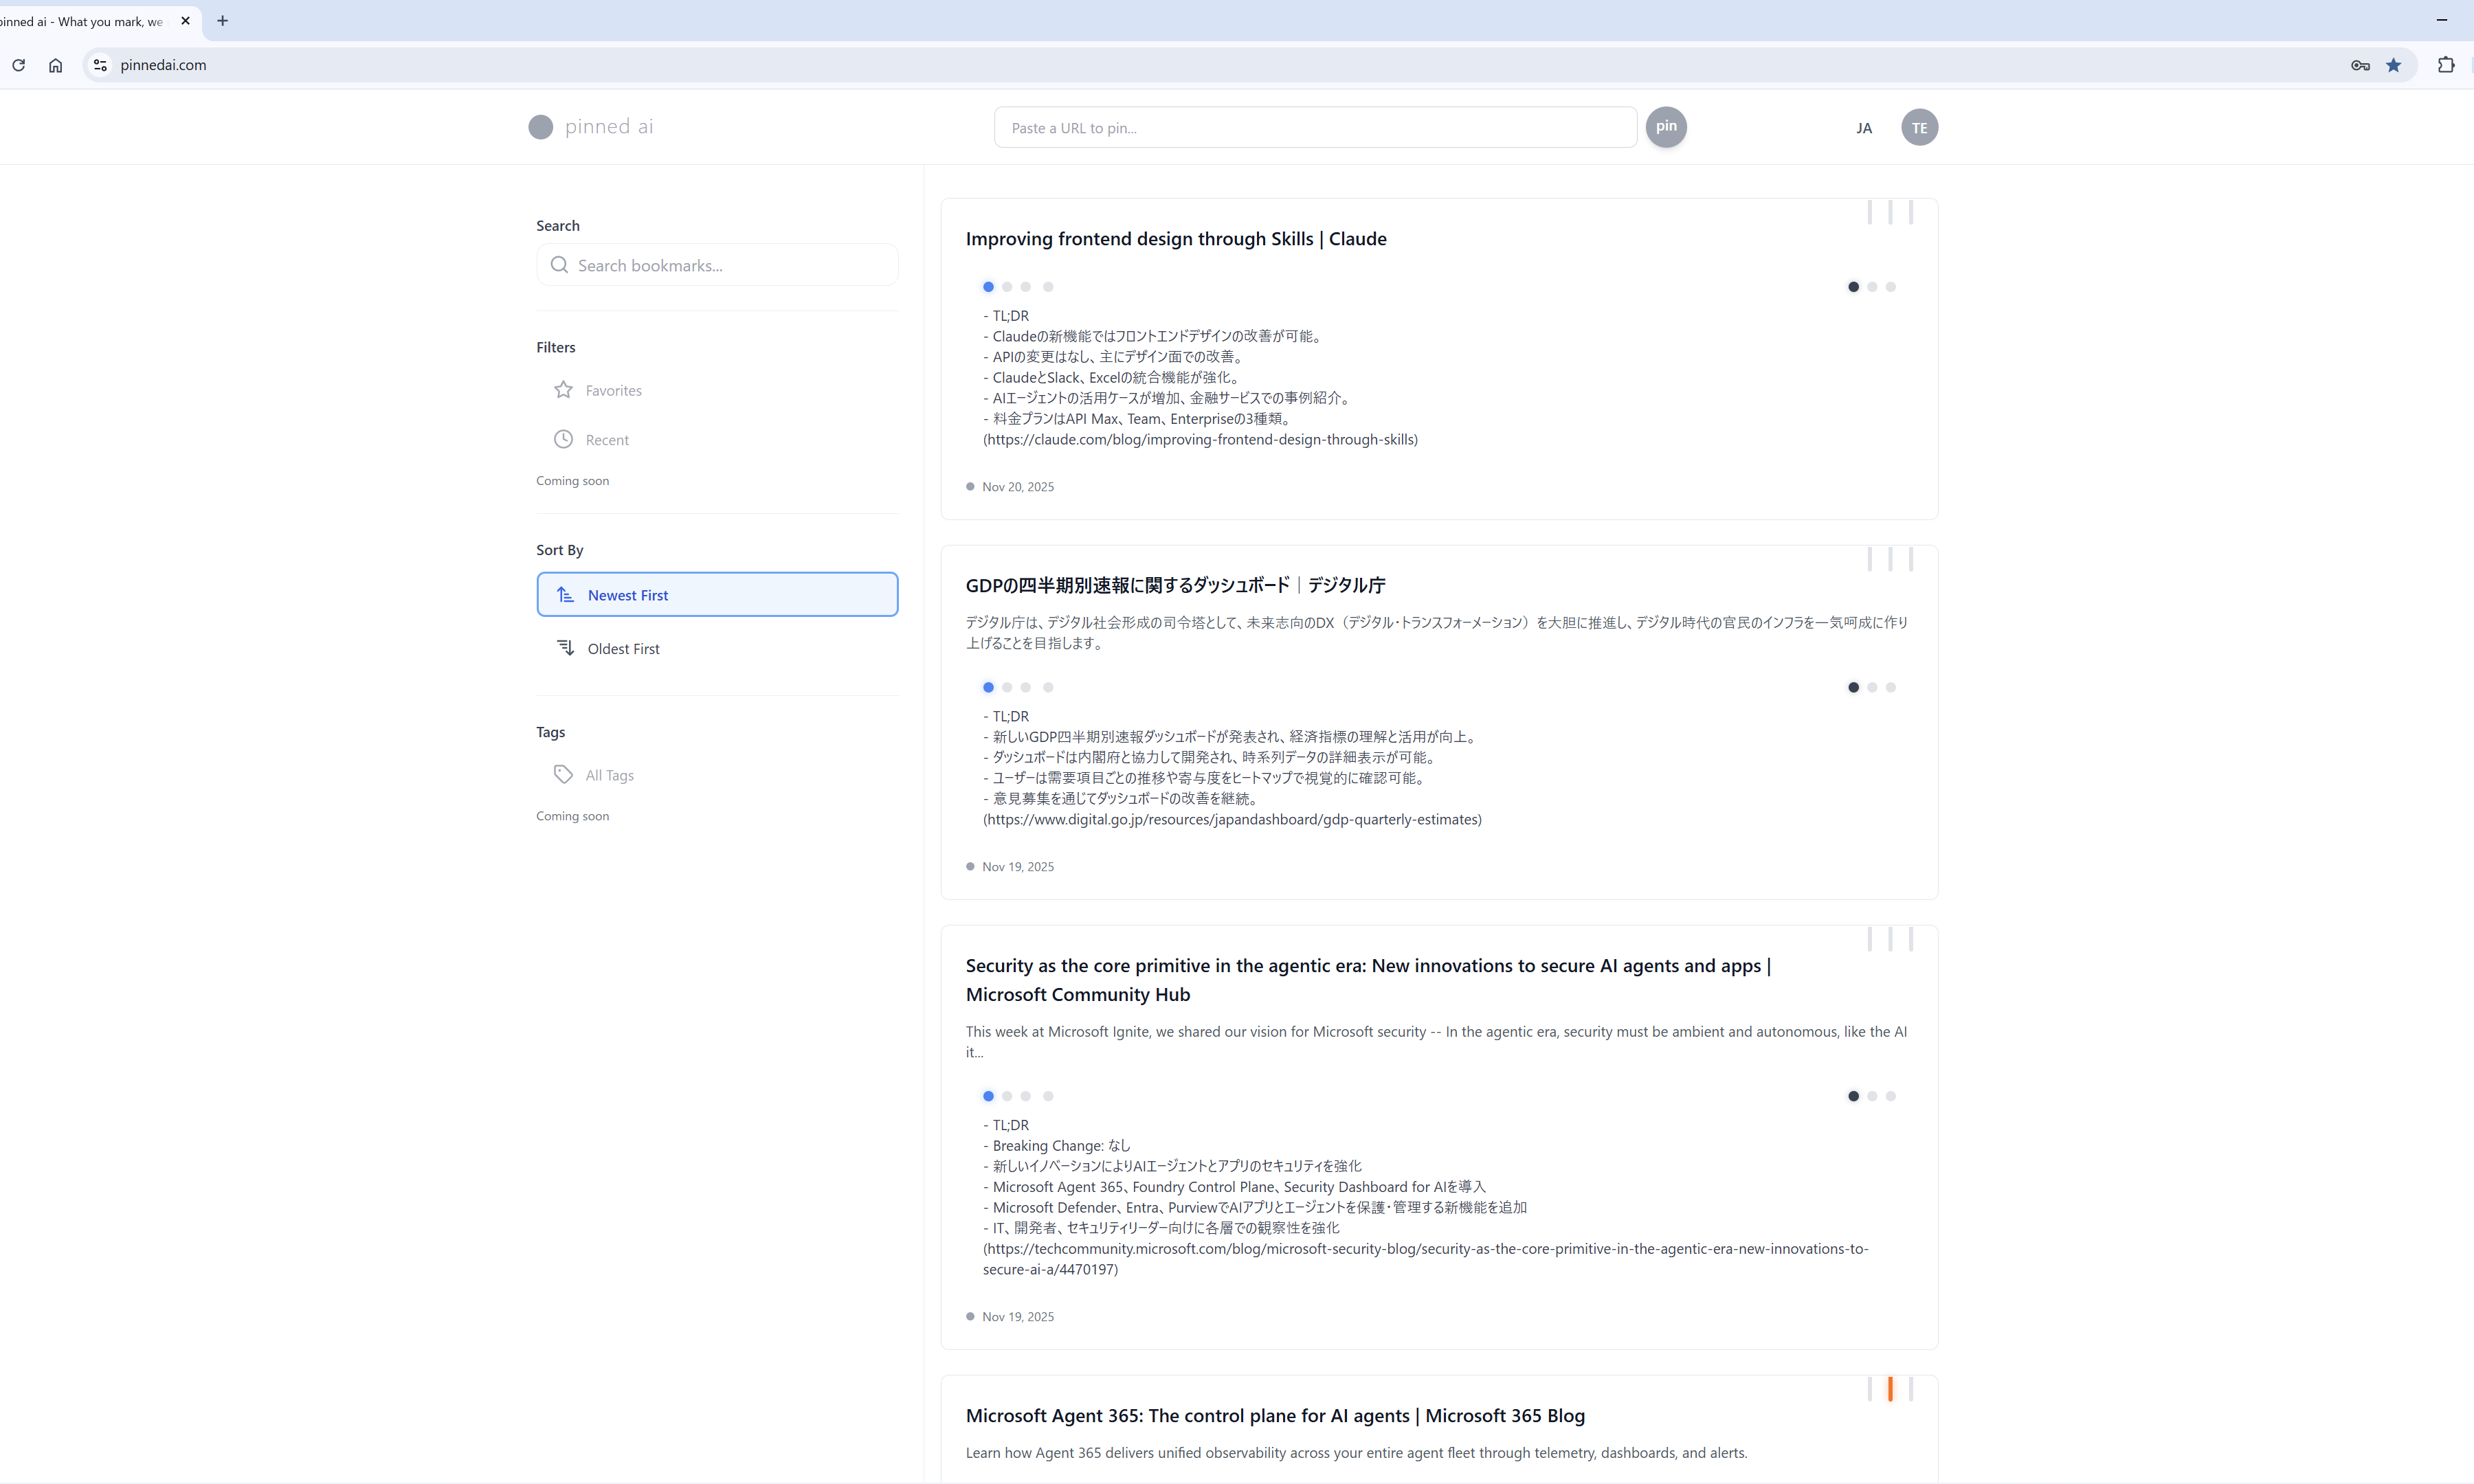This screenshot has width=2474, height=1484.
Task: Reload the page with refresh icon
Action: pyautogui.click(x=18, y=65)
